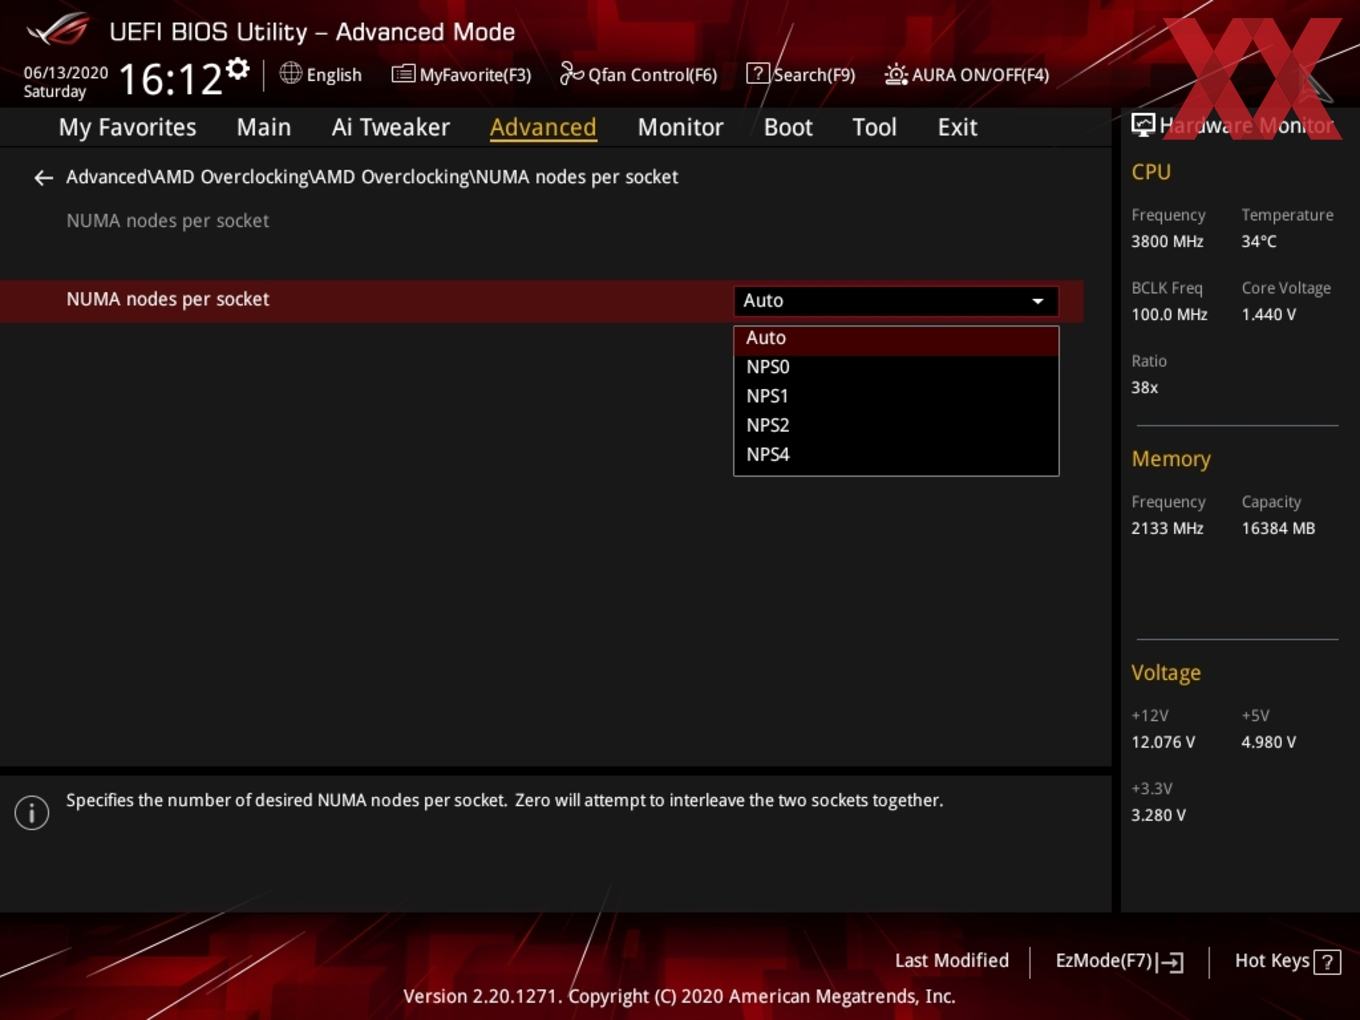
Task: Click the Hot Keys question mark box
Action: [x=1327, y=962]
